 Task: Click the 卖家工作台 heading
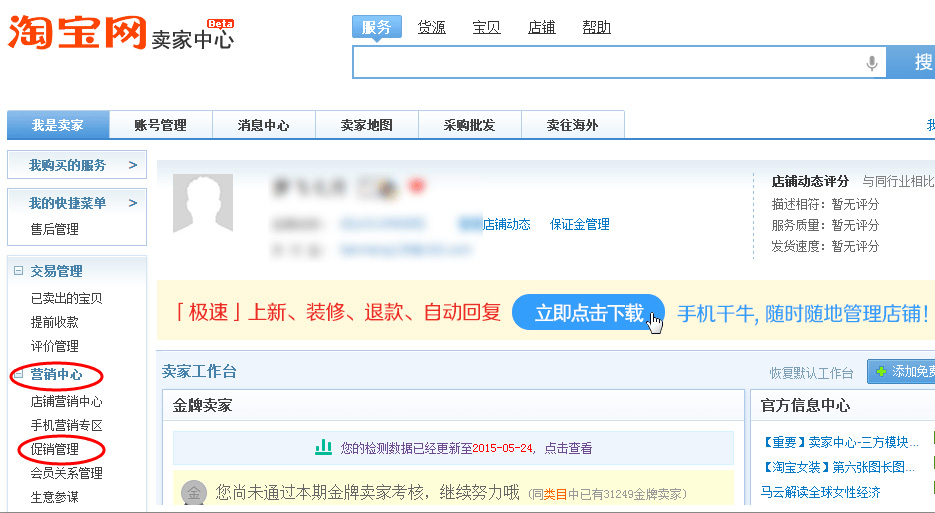199,371
